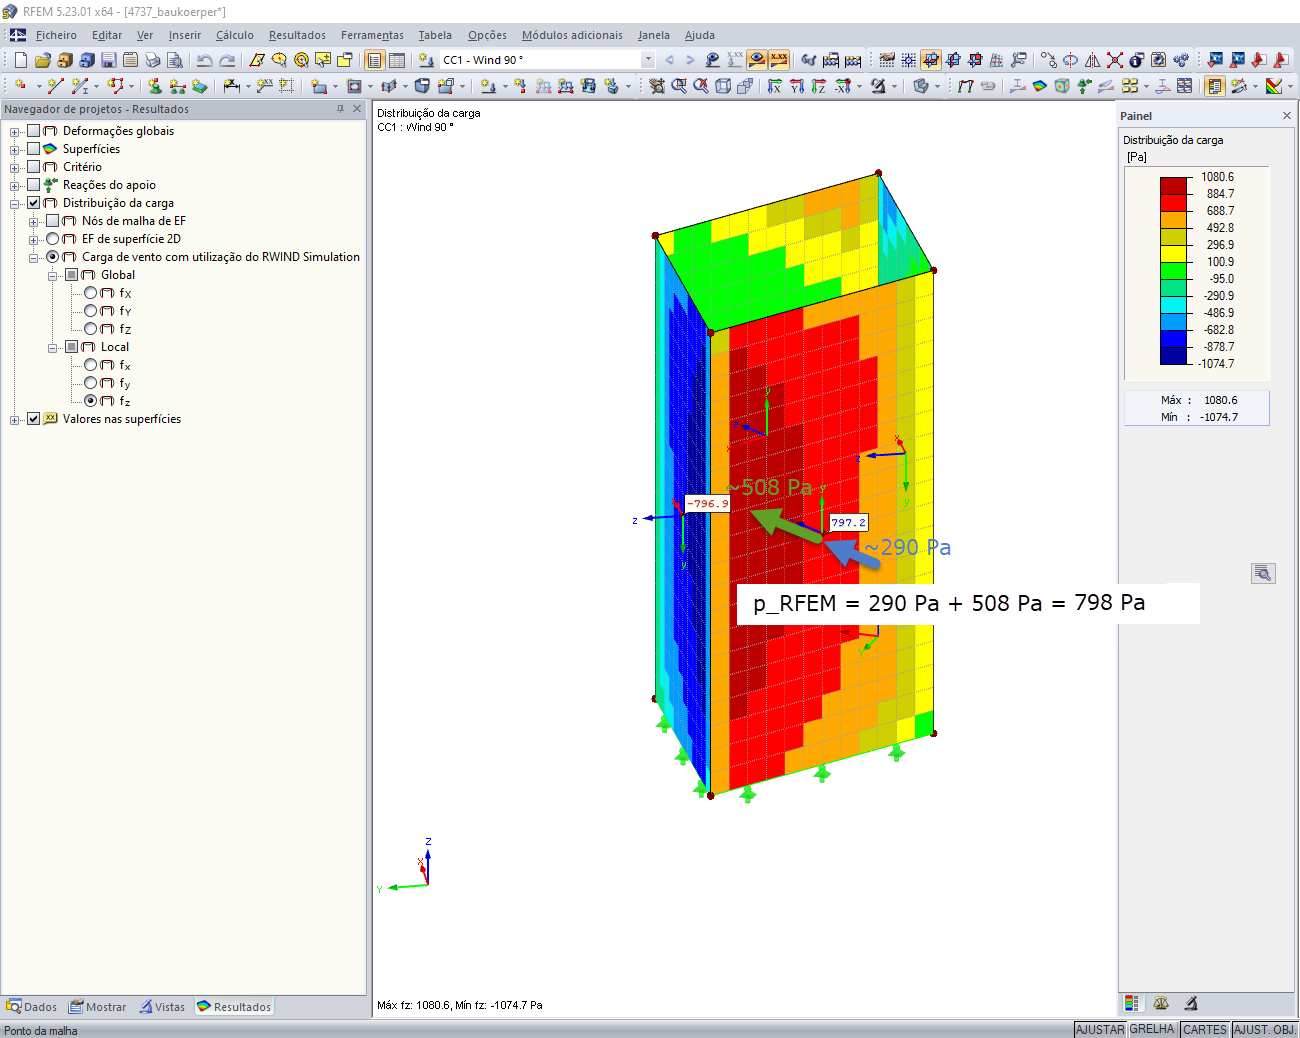Click the zoom window magnifier icon
The height and width of the screenshot is (1038, 1300).
[679, 86]
